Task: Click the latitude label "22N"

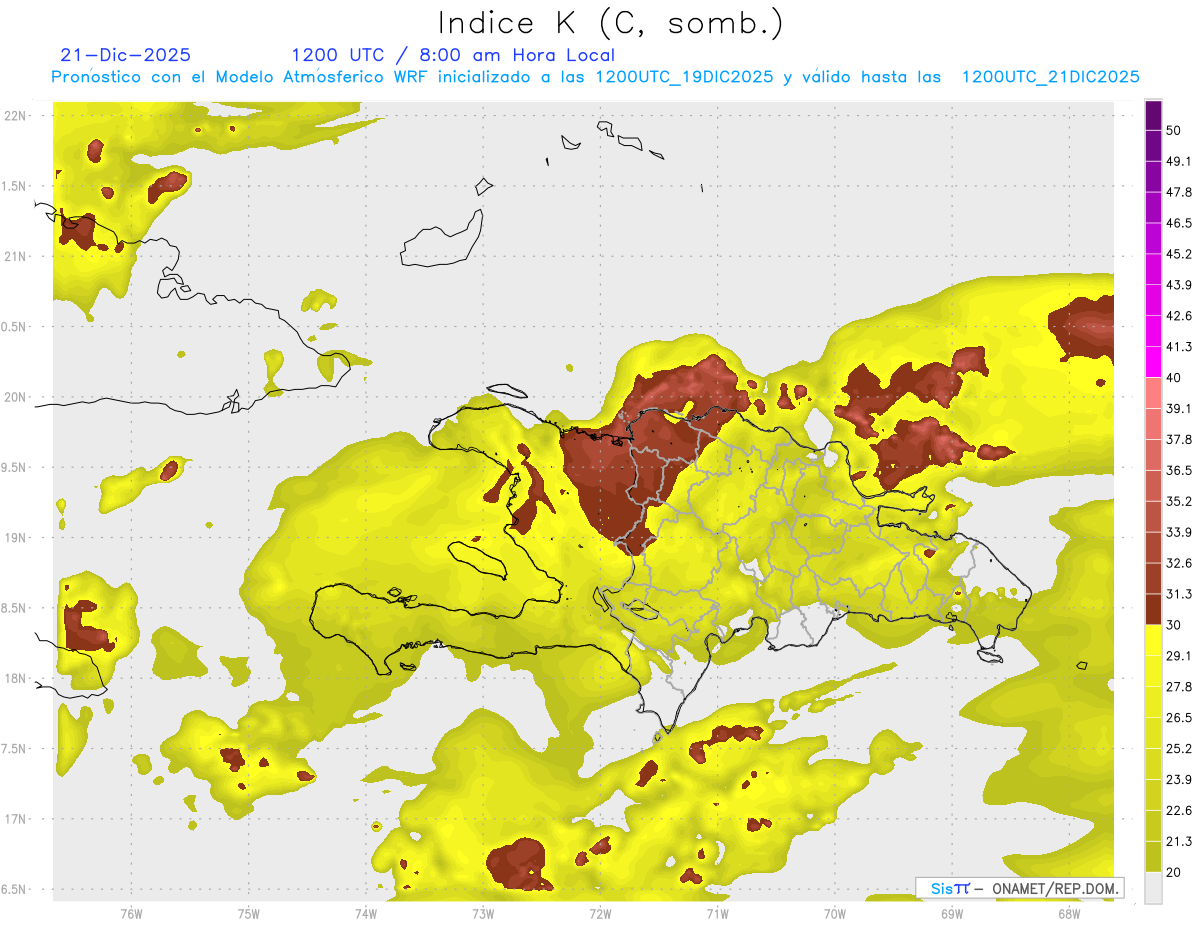Action: (15, 116)
